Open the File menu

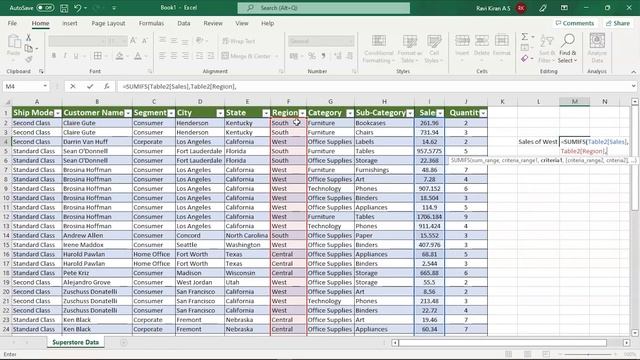coord(12,23)
